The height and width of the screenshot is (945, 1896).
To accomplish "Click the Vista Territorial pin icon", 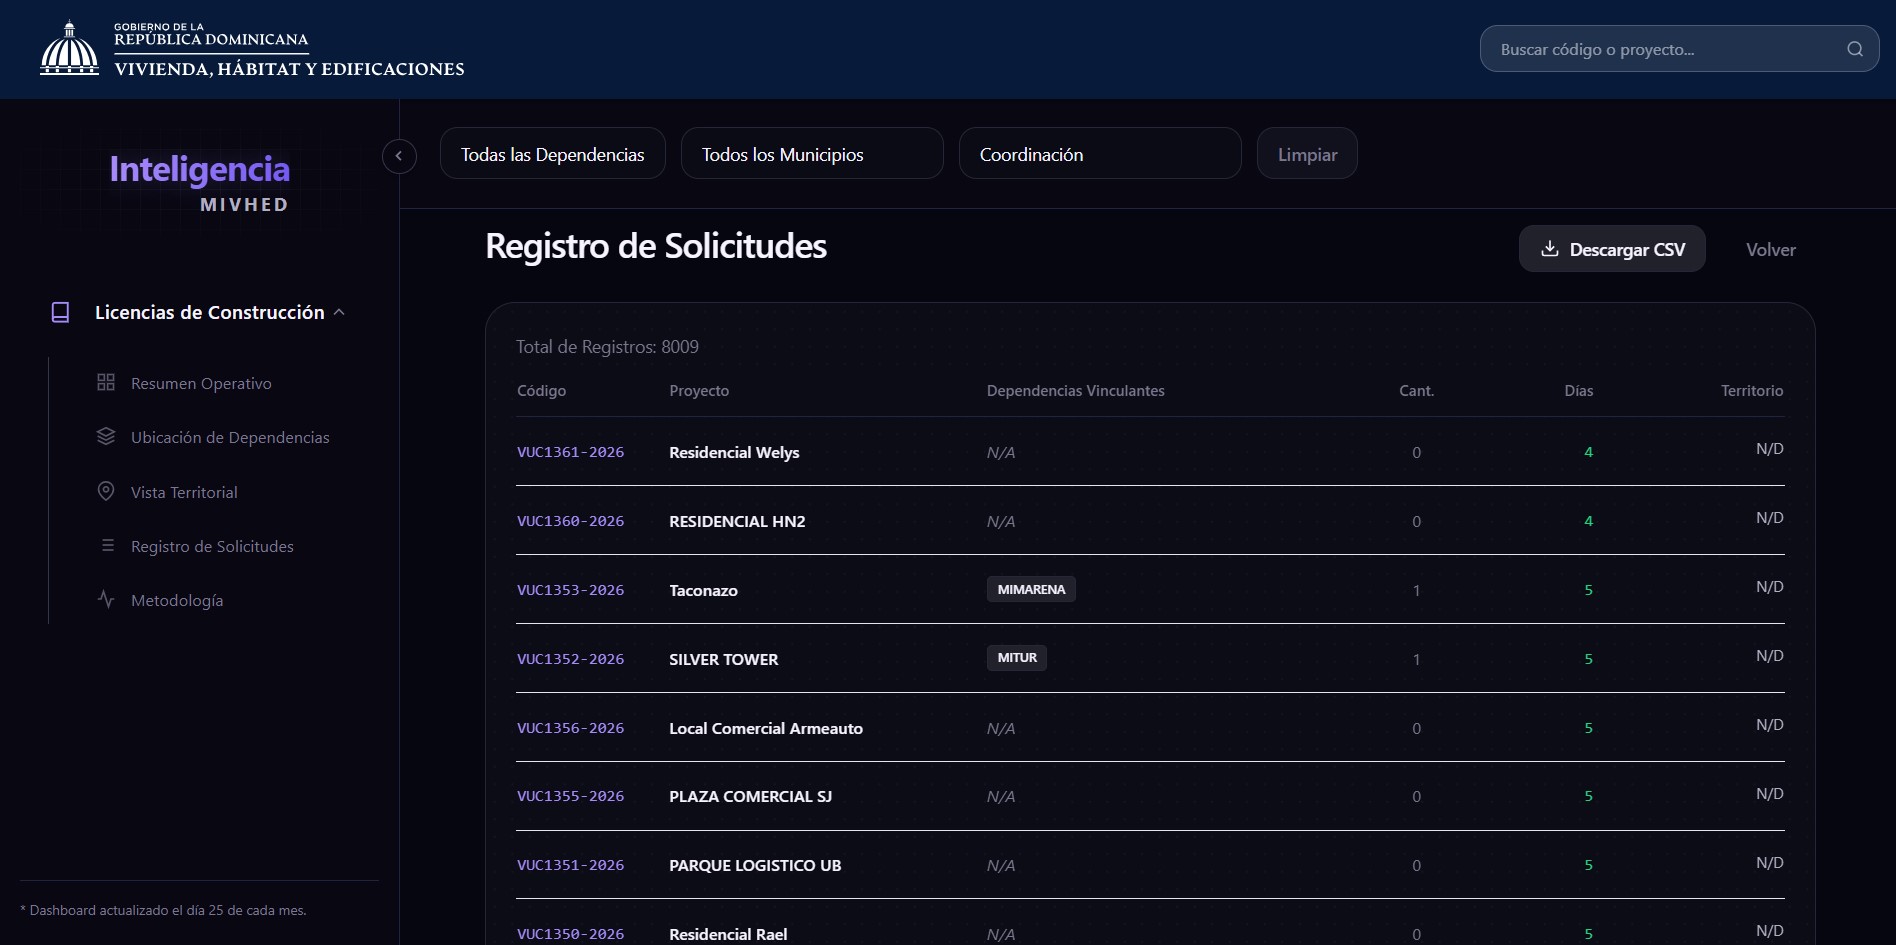I will (x=106, y=491).
